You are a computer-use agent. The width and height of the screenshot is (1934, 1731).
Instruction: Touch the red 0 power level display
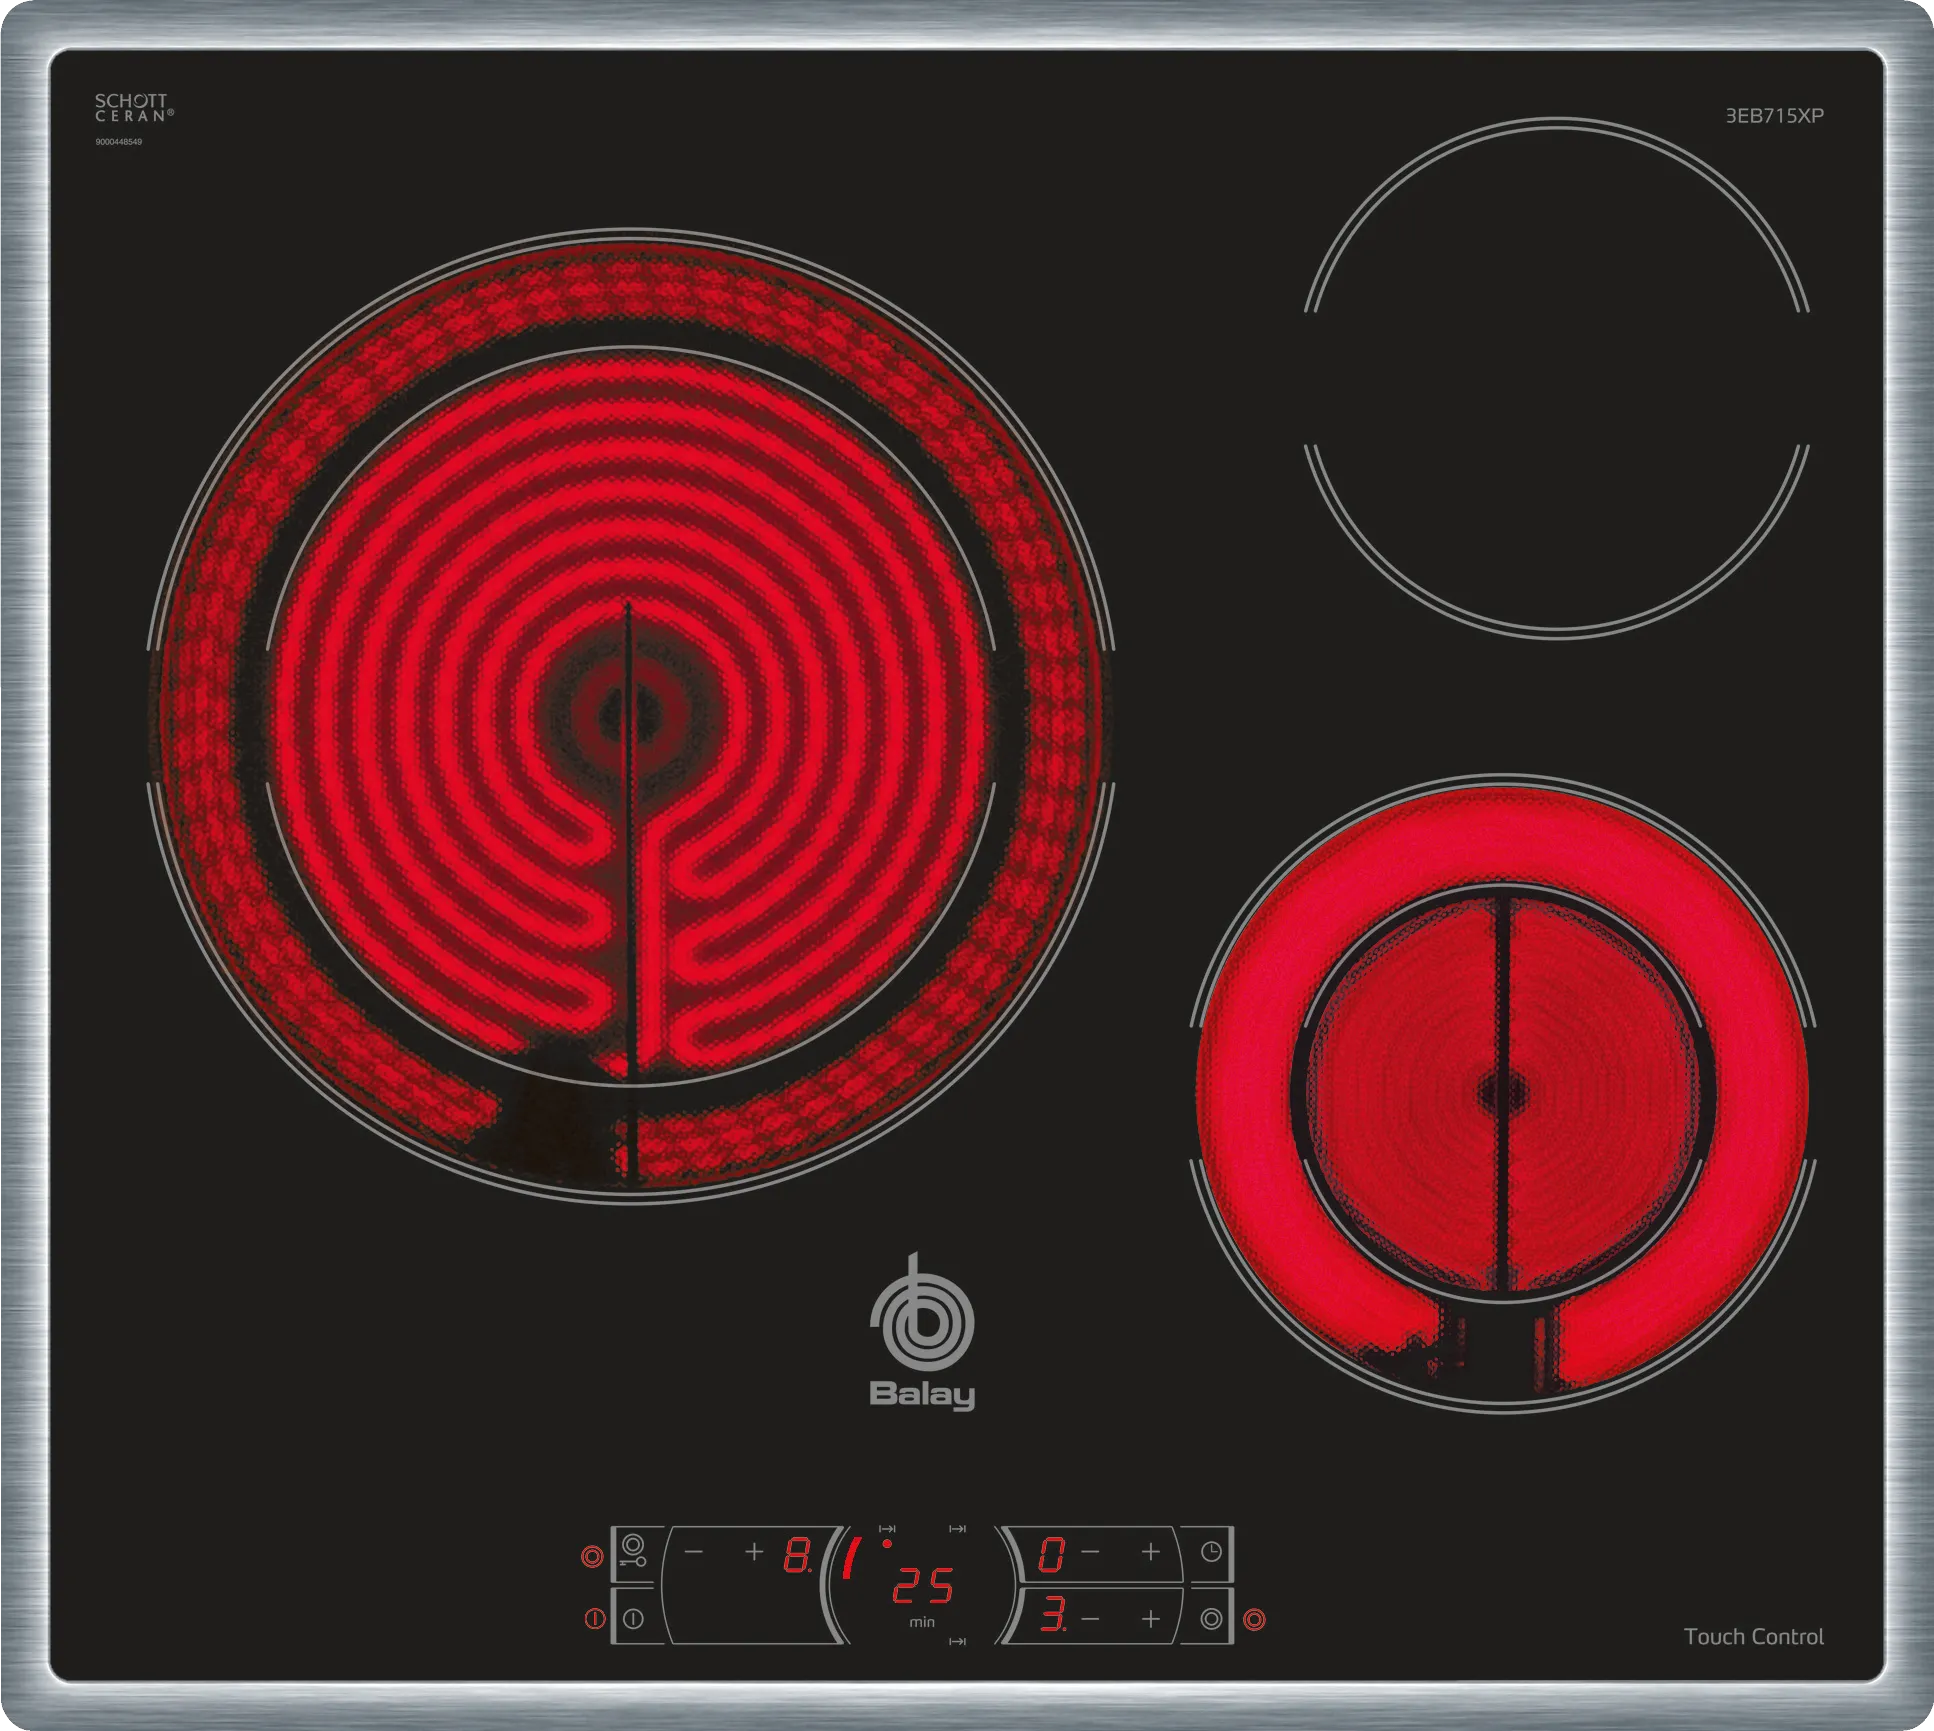coord(1051,1554)
